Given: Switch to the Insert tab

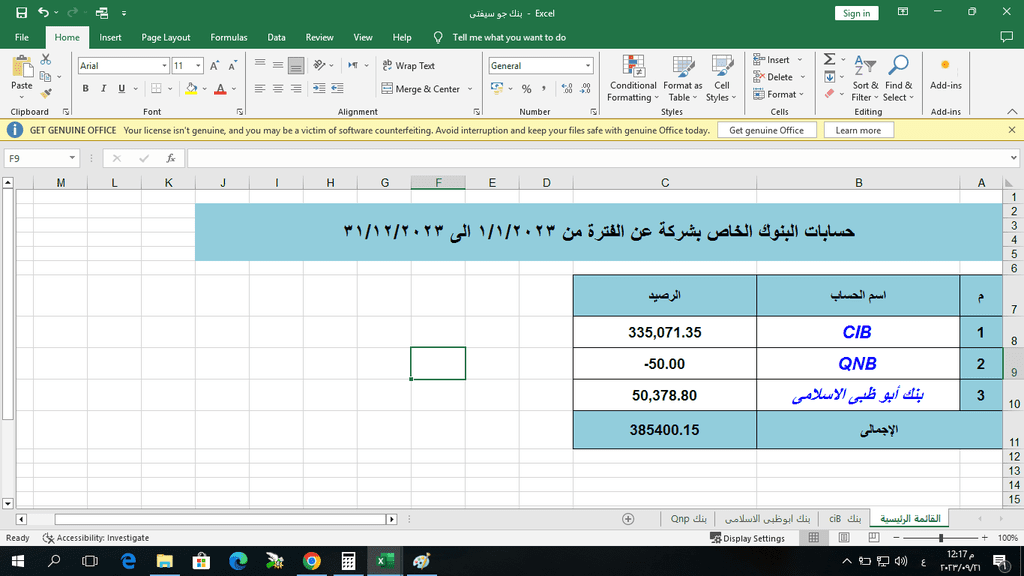Looking at the screenshot, I should [x=110, y=37].
